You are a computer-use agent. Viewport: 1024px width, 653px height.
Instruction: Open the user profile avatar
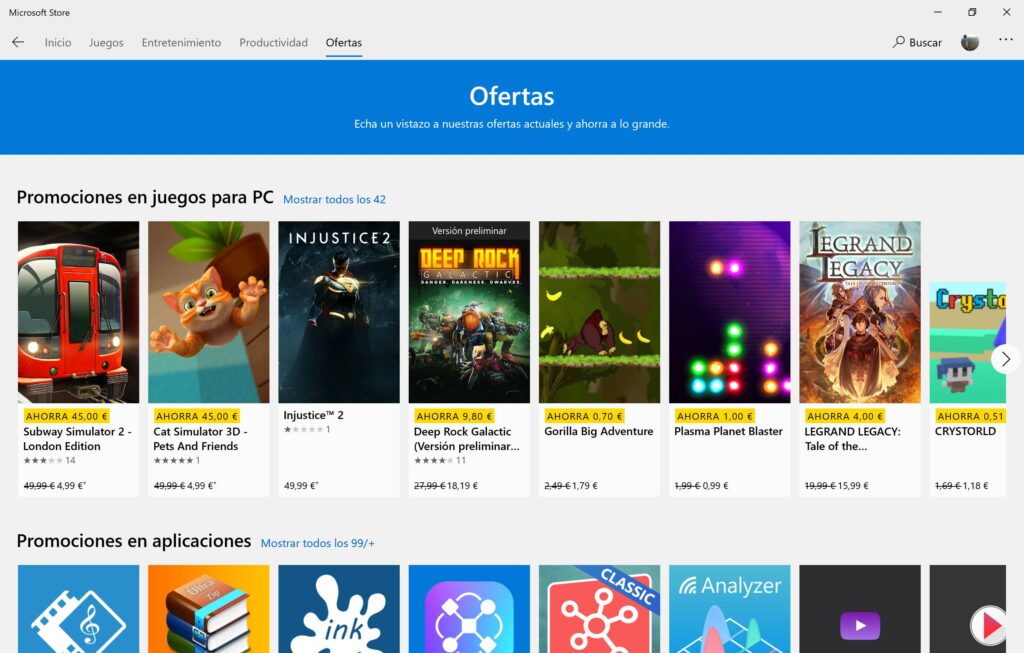pos(969,42)
